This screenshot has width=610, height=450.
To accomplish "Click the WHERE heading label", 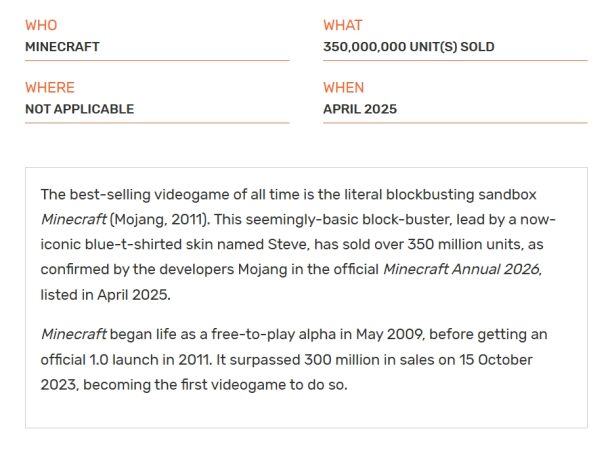I will pos(50,87).
